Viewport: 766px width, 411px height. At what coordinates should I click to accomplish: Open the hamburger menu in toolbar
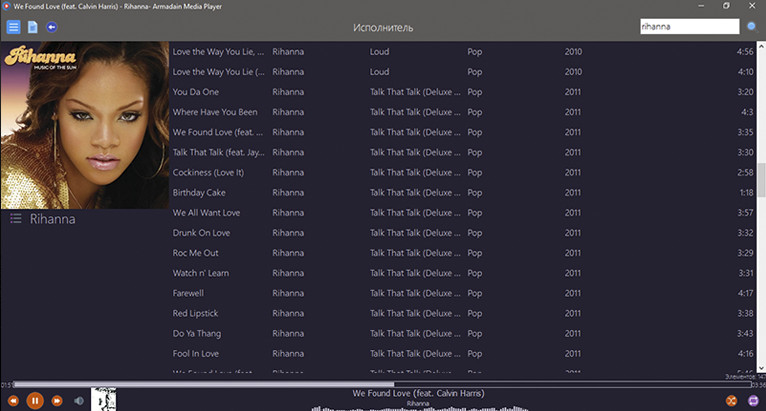[x=13, y=27]
